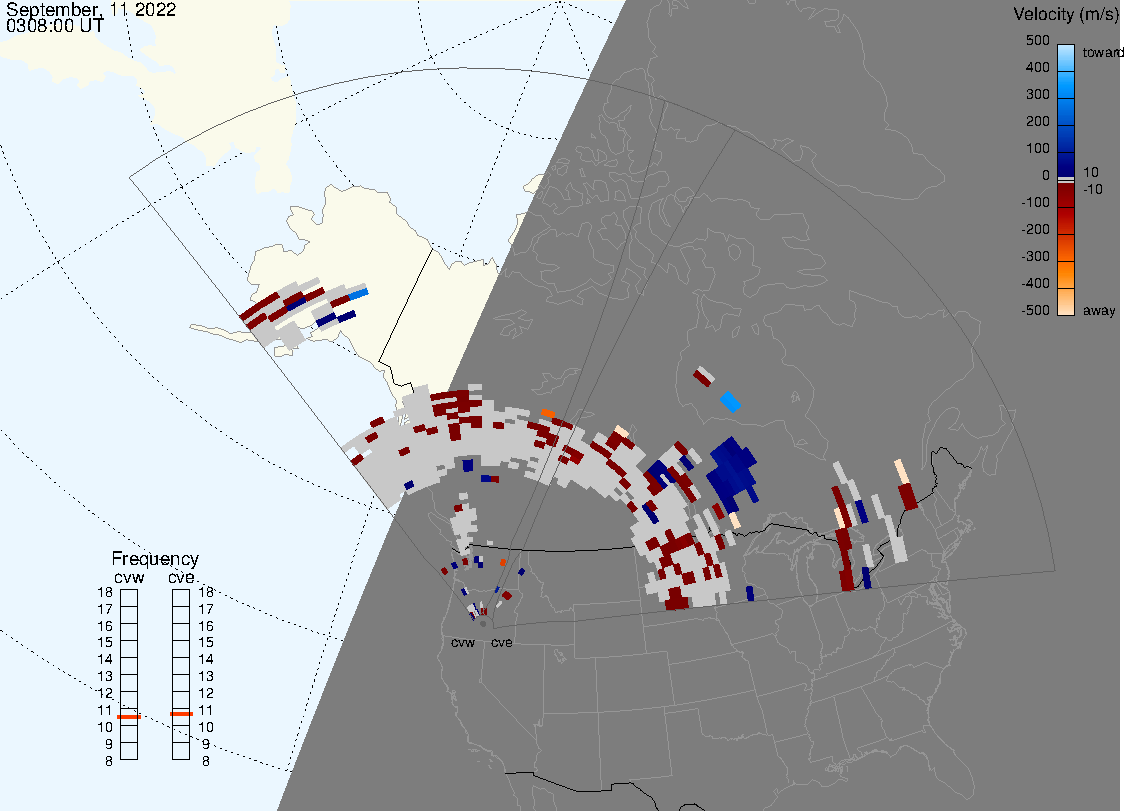Click the -400 value on velocity scale
This screenshot has width=1124, height=811.
click(x=1035, y=283)
